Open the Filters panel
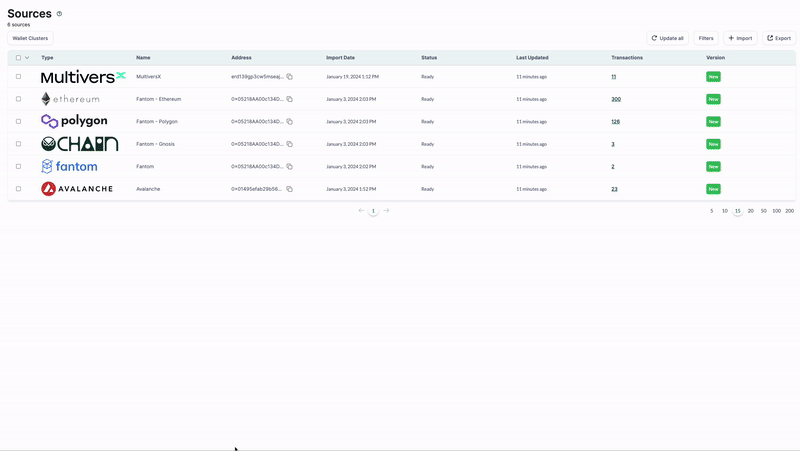 click(706, 38)
